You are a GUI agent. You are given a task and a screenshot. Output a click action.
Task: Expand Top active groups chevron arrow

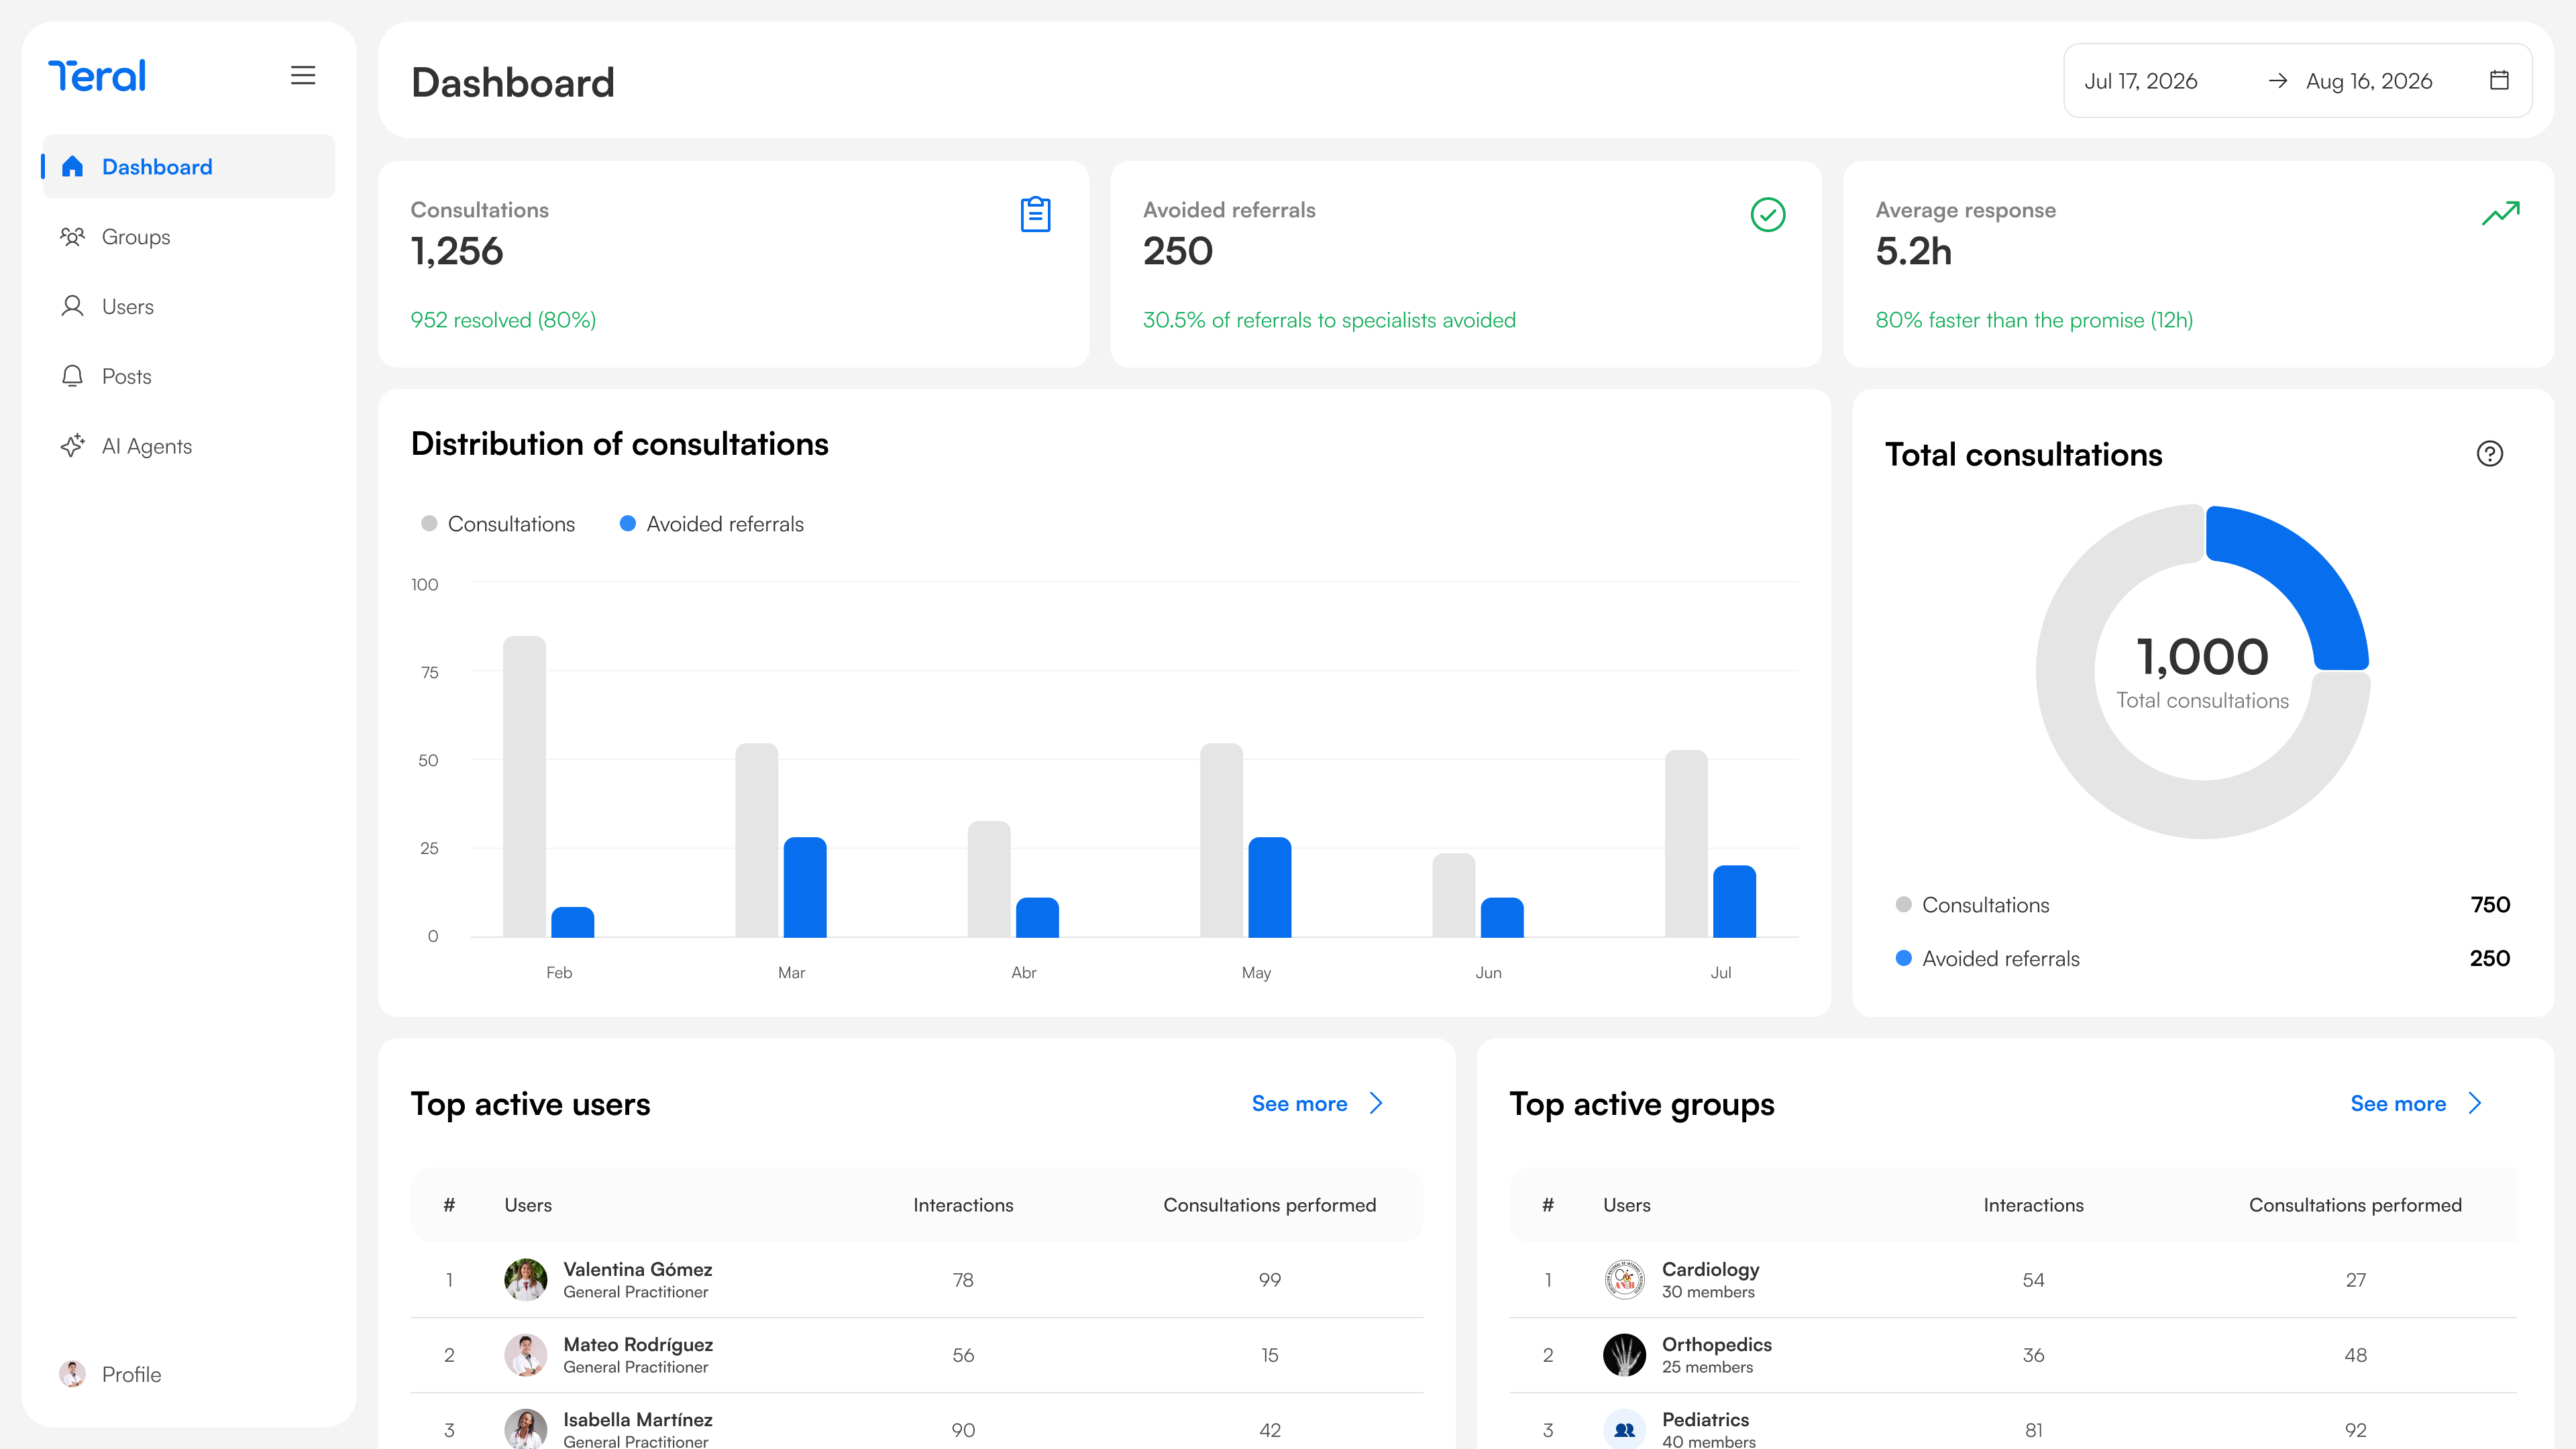coord(2475,1103)
